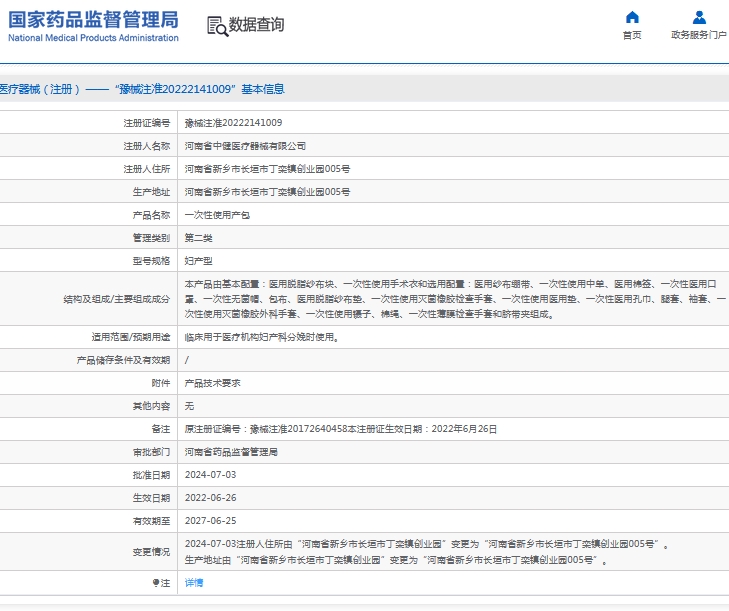This screenshot has width=729, height=611.
Task: Click the 审批部门 row label
Action: click(x=152, y=452)
